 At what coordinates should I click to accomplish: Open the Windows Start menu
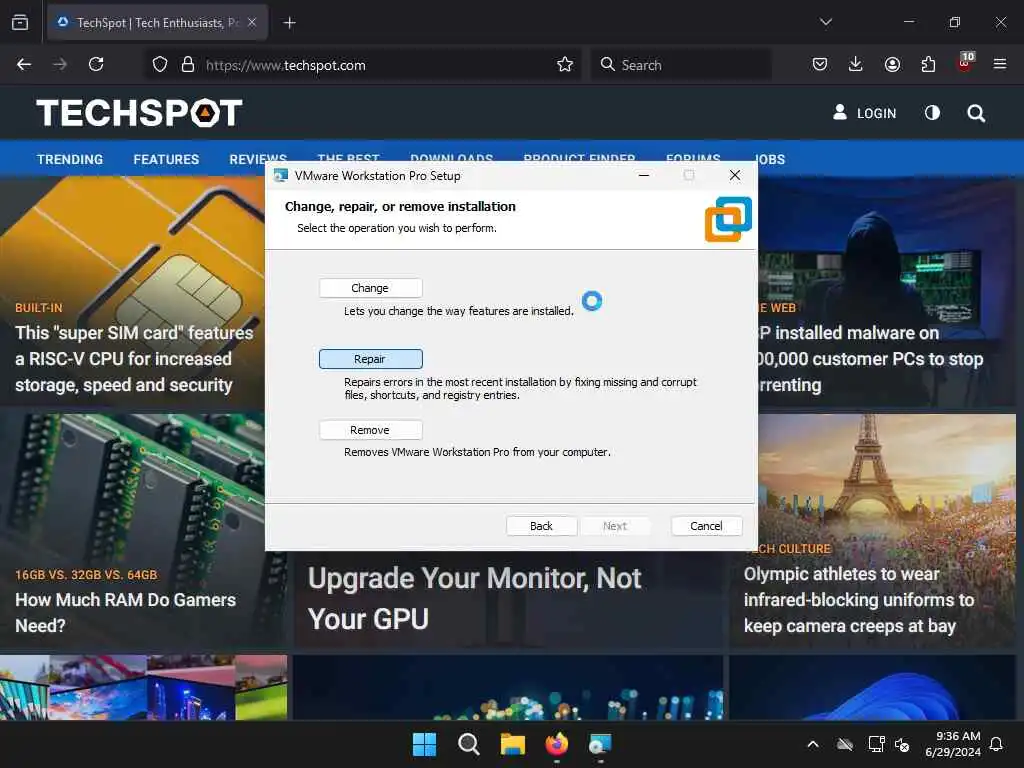pos(424,744)
